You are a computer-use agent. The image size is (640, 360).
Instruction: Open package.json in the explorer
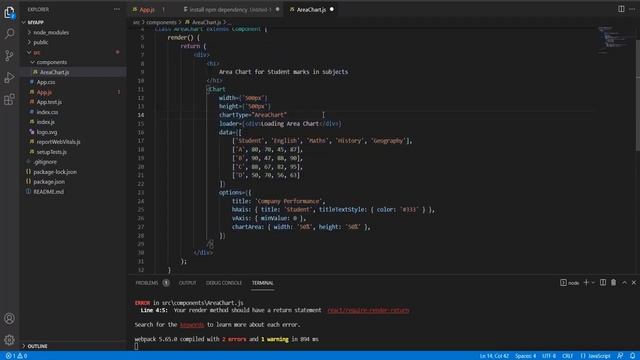[49, 182]
